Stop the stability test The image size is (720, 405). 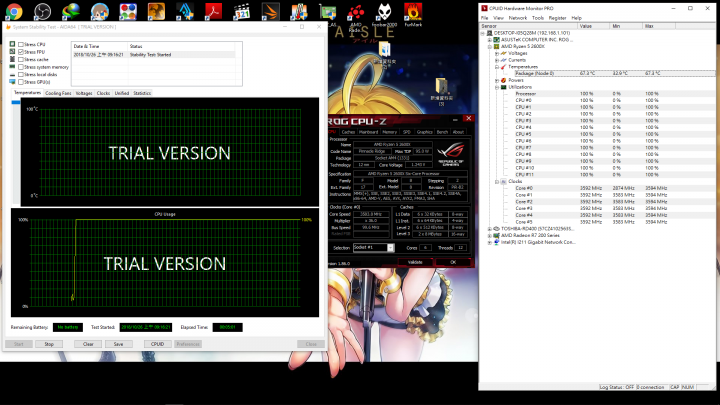(49, 344)
